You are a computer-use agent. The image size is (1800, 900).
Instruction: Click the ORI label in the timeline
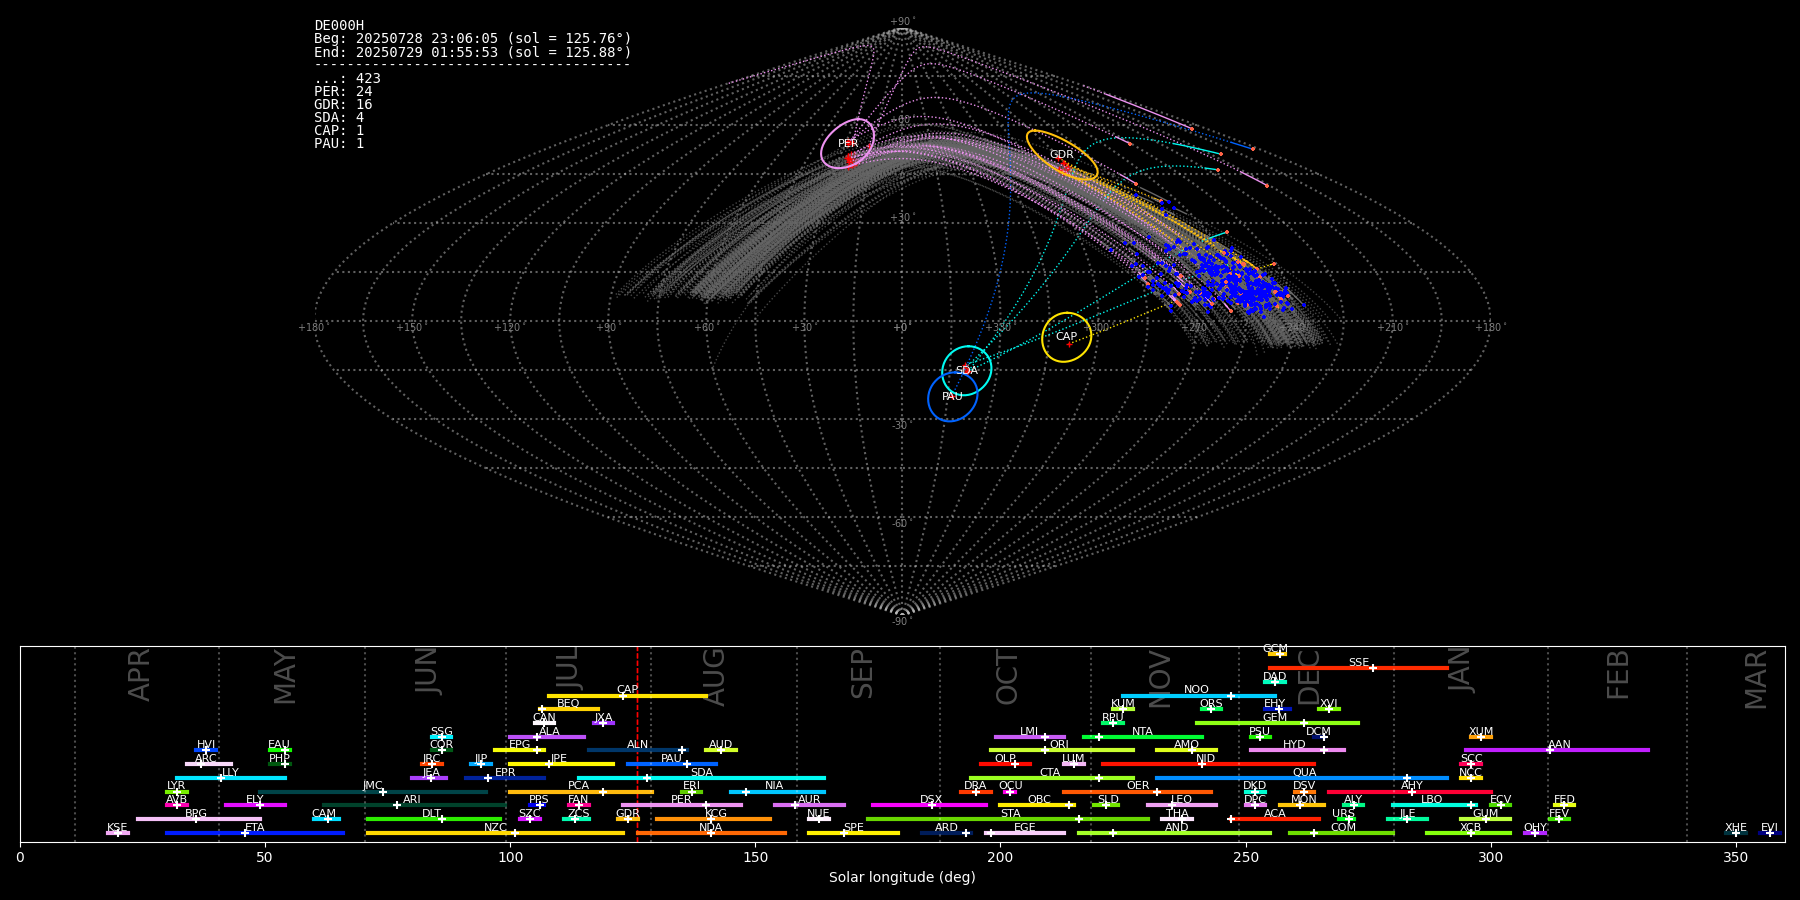(1059, 745)
